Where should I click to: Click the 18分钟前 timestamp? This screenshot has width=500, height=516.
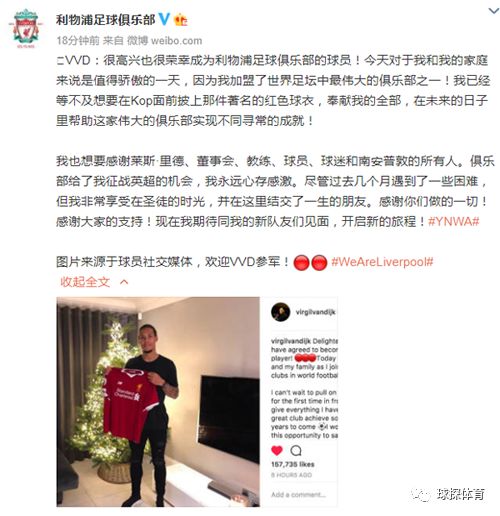[78, 41]
